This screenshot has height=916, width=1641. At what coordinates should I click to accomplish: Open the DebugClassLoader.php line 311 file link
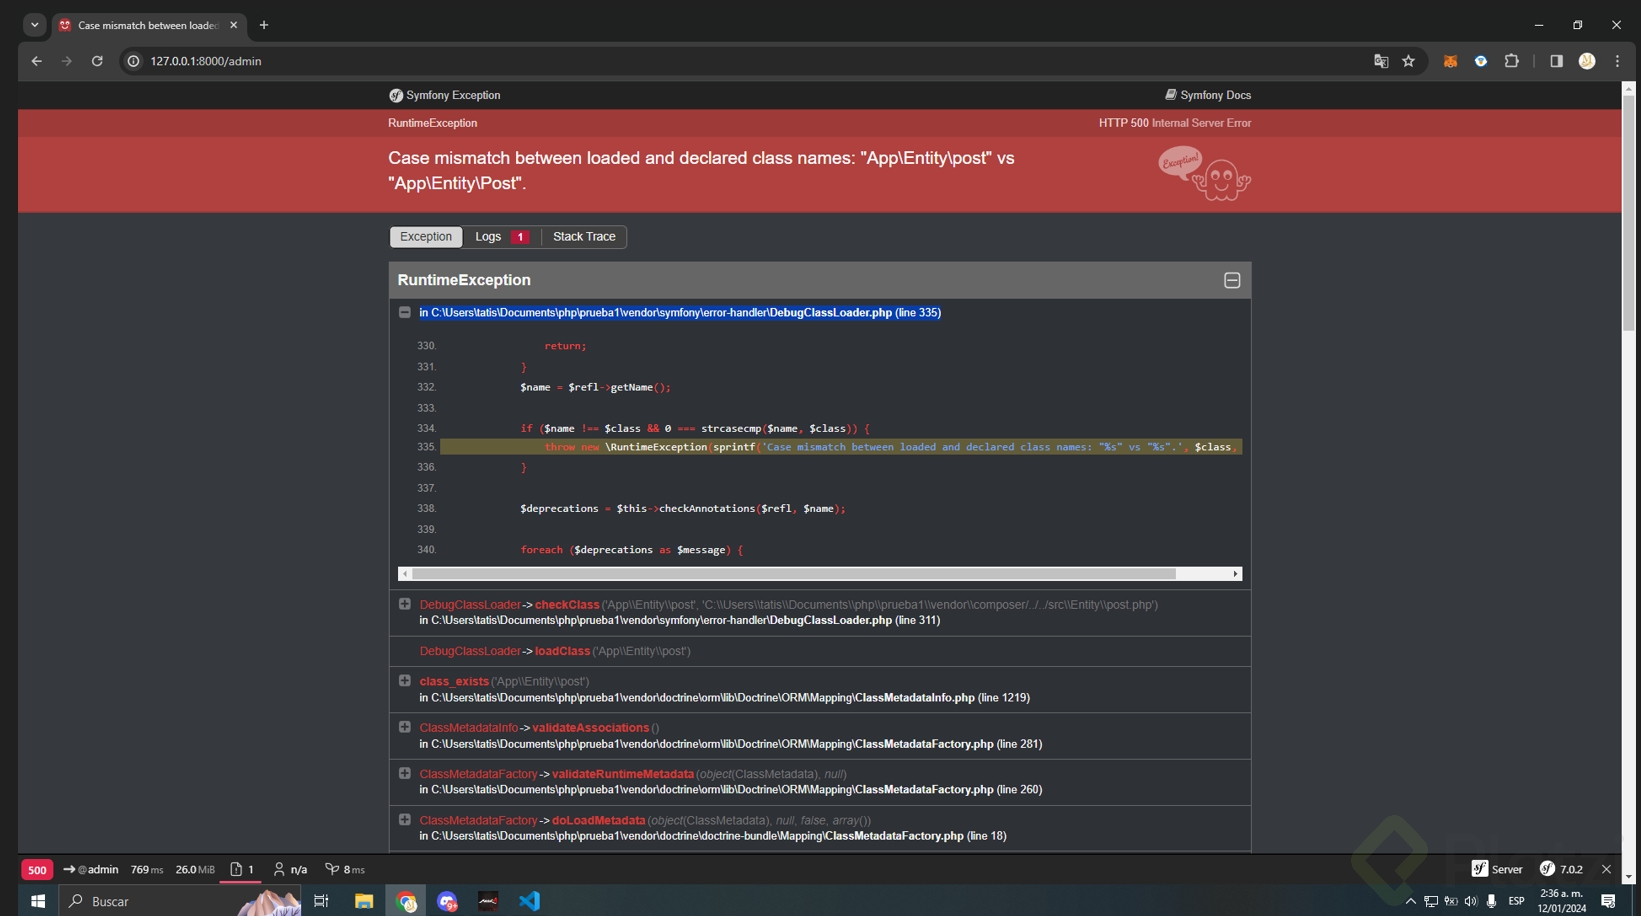tap(680, 621)
